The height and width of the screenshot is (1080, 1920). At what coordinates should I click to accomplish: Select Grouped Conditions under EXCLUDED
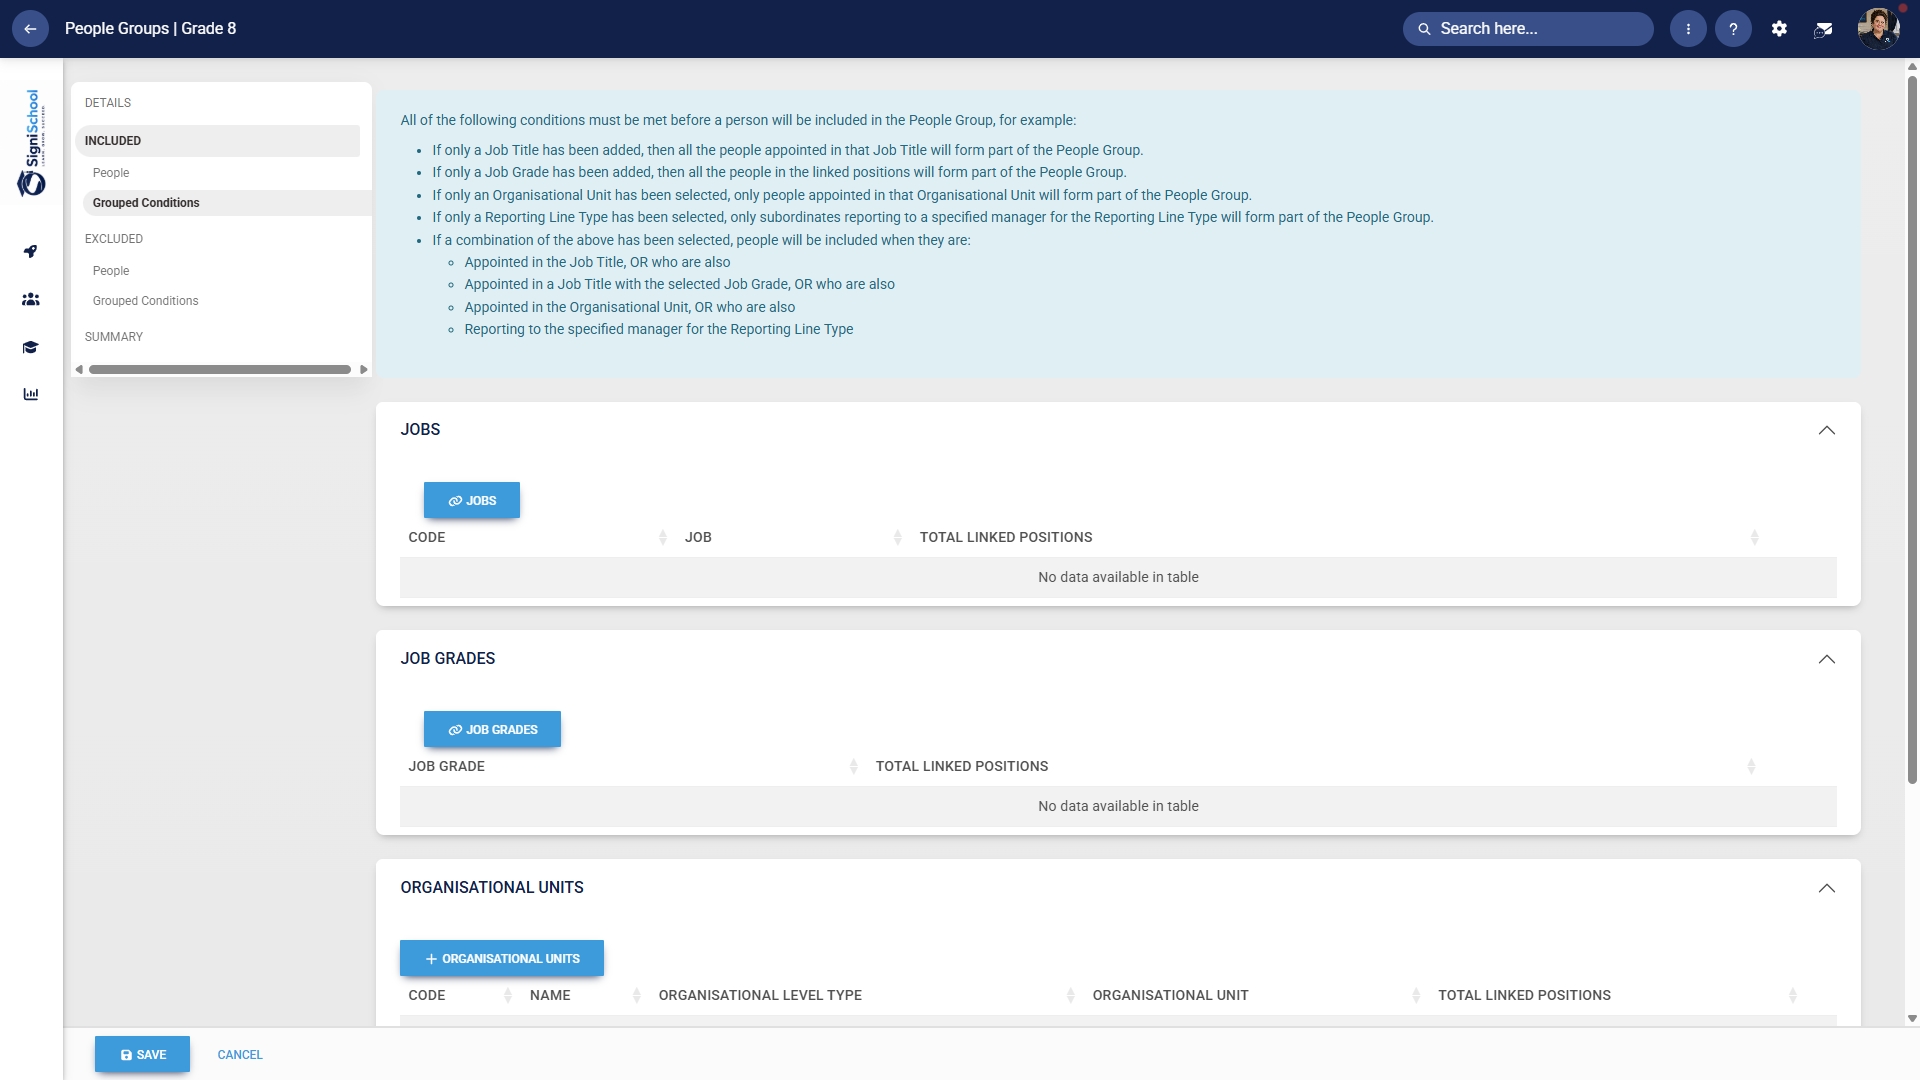[146, 301]
